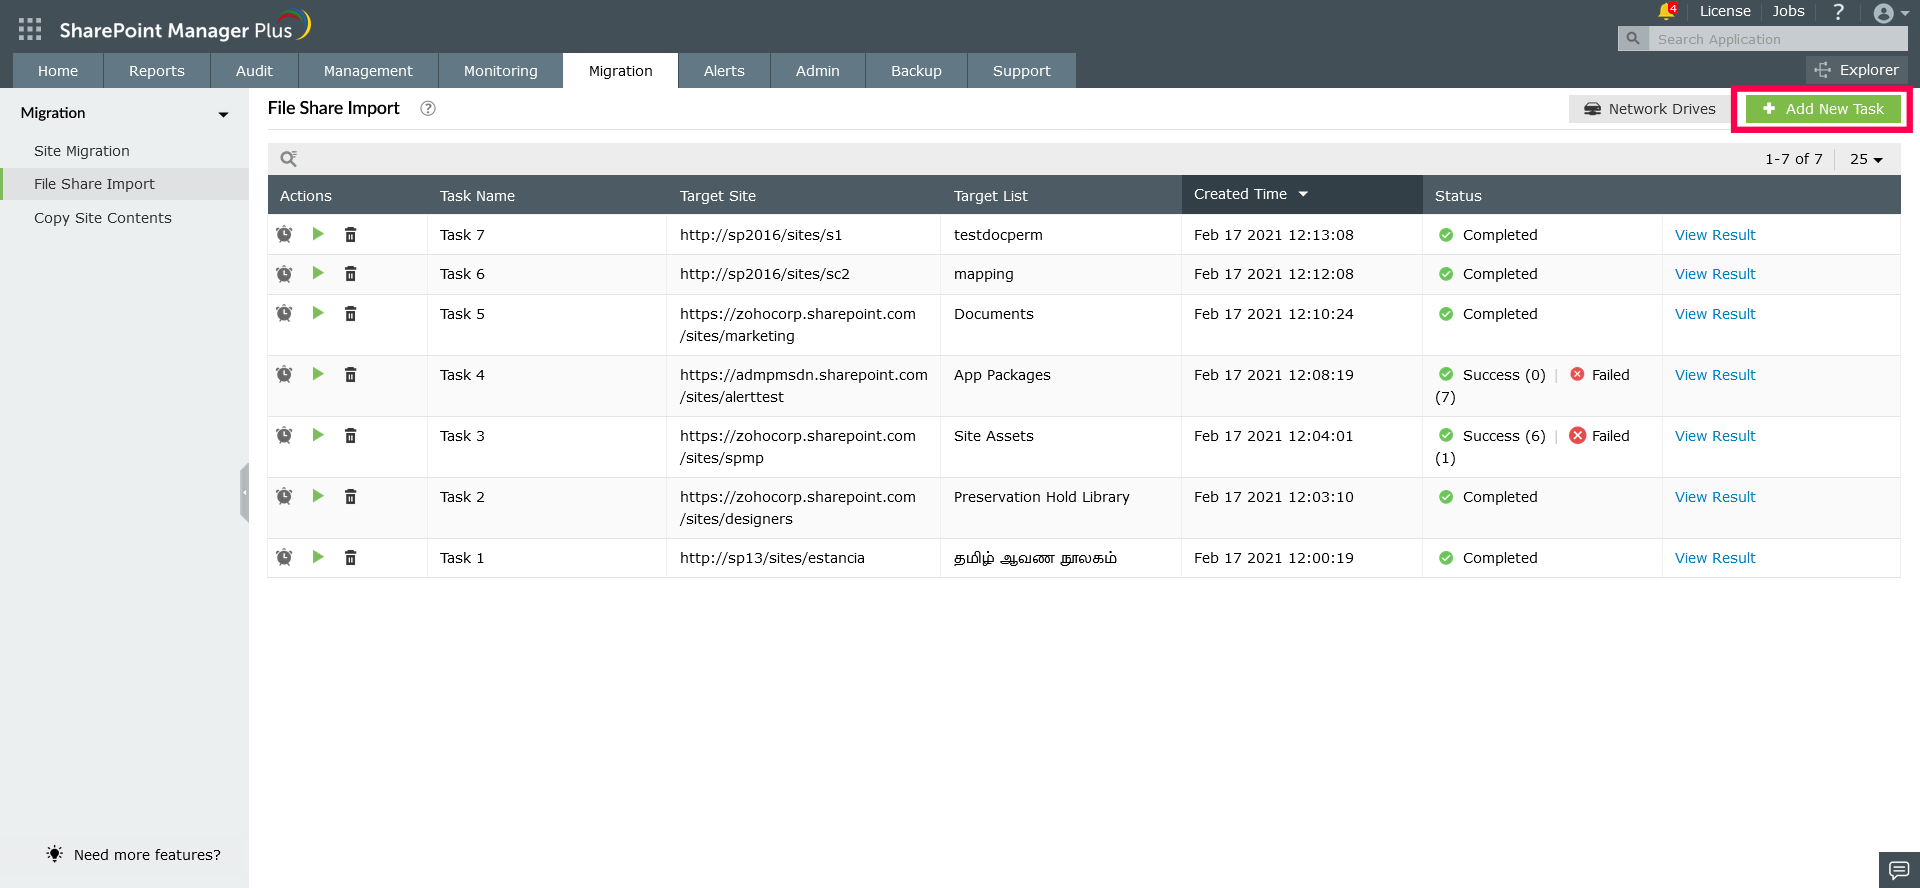This screenshot has height=888, width=1920.
Task: Open the app grid launcher icon
Action: tap(30, 29)
